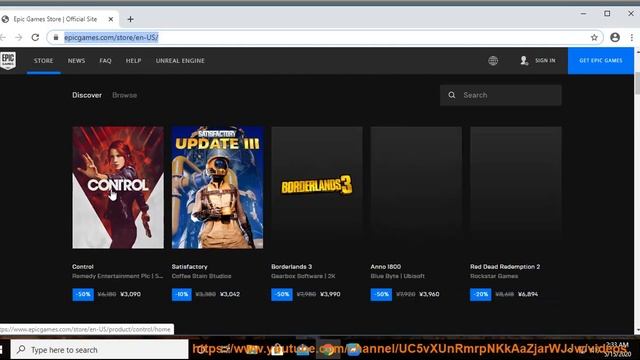The image size is (640, 360).
Task: Click the browser address bar URL
Action: point(111,38)
